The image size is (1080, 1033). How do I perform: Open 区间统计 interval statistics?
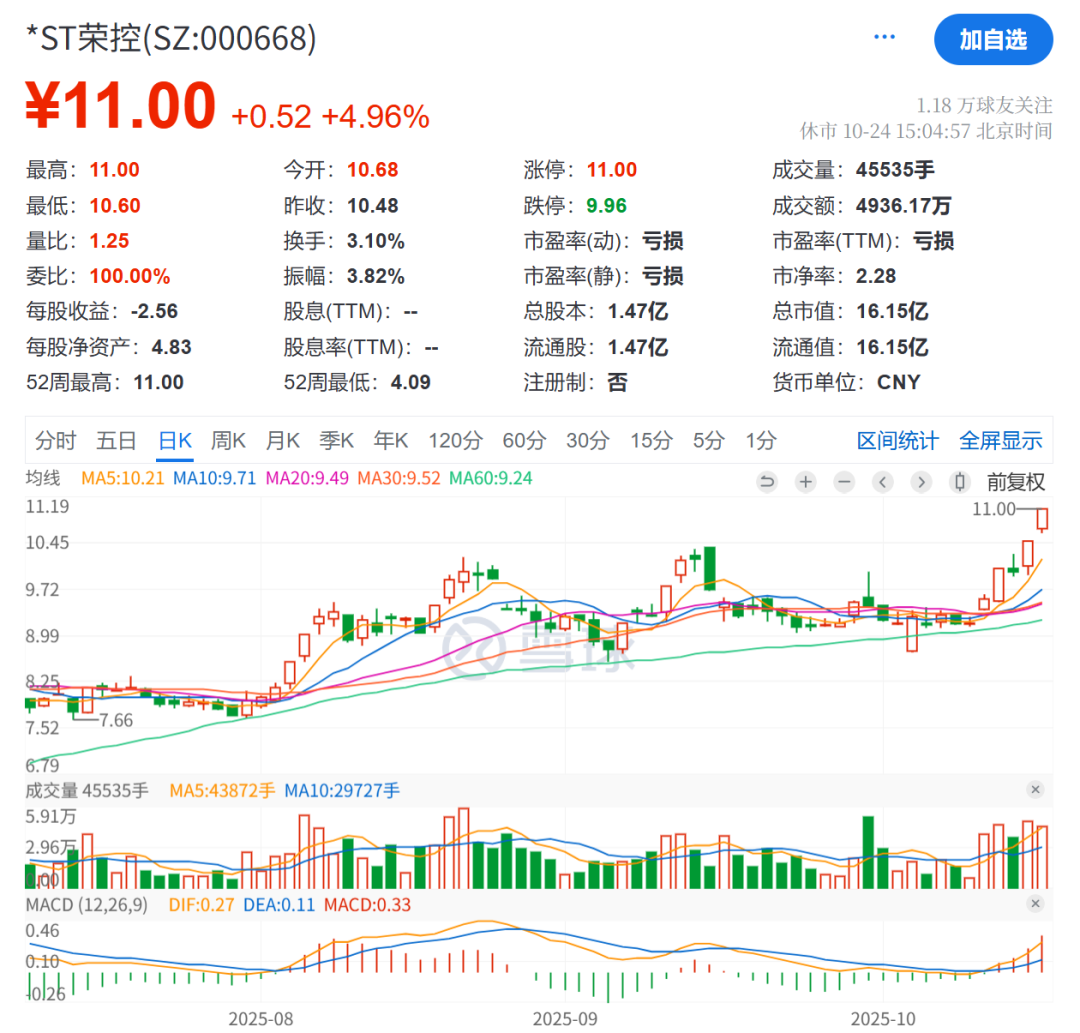click(x=898, y=440)
